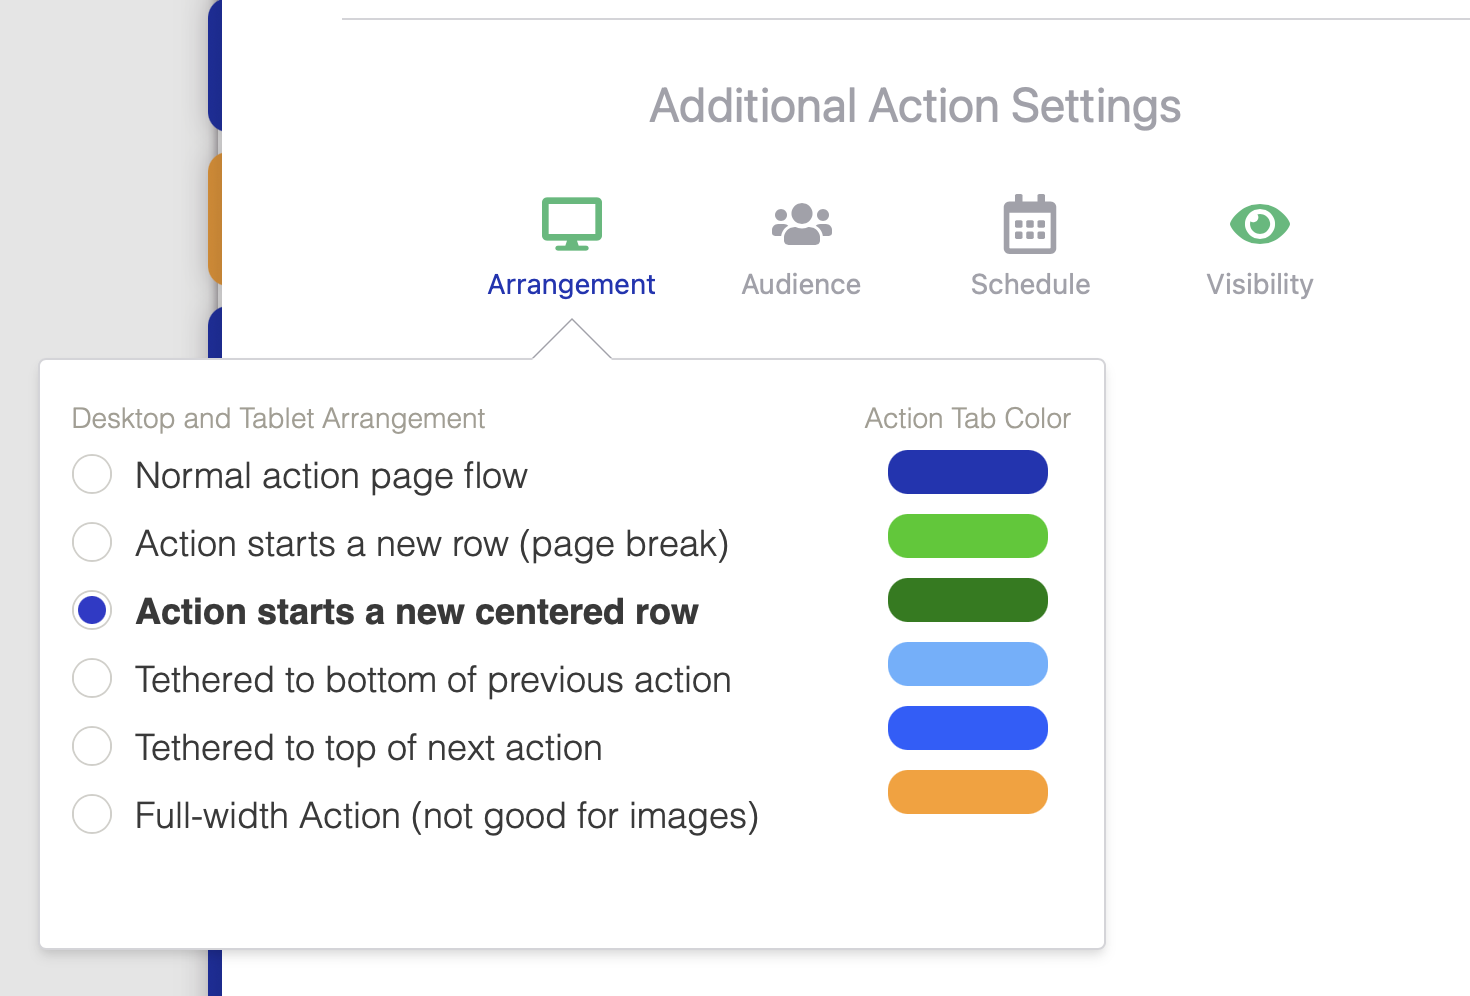
Task: Click the orange action tab on left edge
Action: point(214,220)
